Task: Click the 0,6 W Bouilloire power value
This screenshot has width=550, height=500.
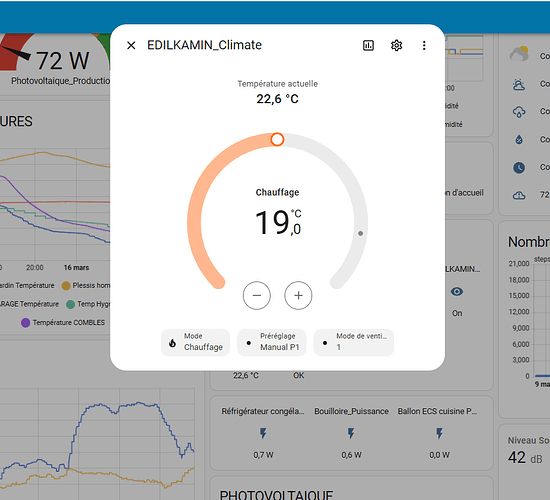Action: pos(351,455)
